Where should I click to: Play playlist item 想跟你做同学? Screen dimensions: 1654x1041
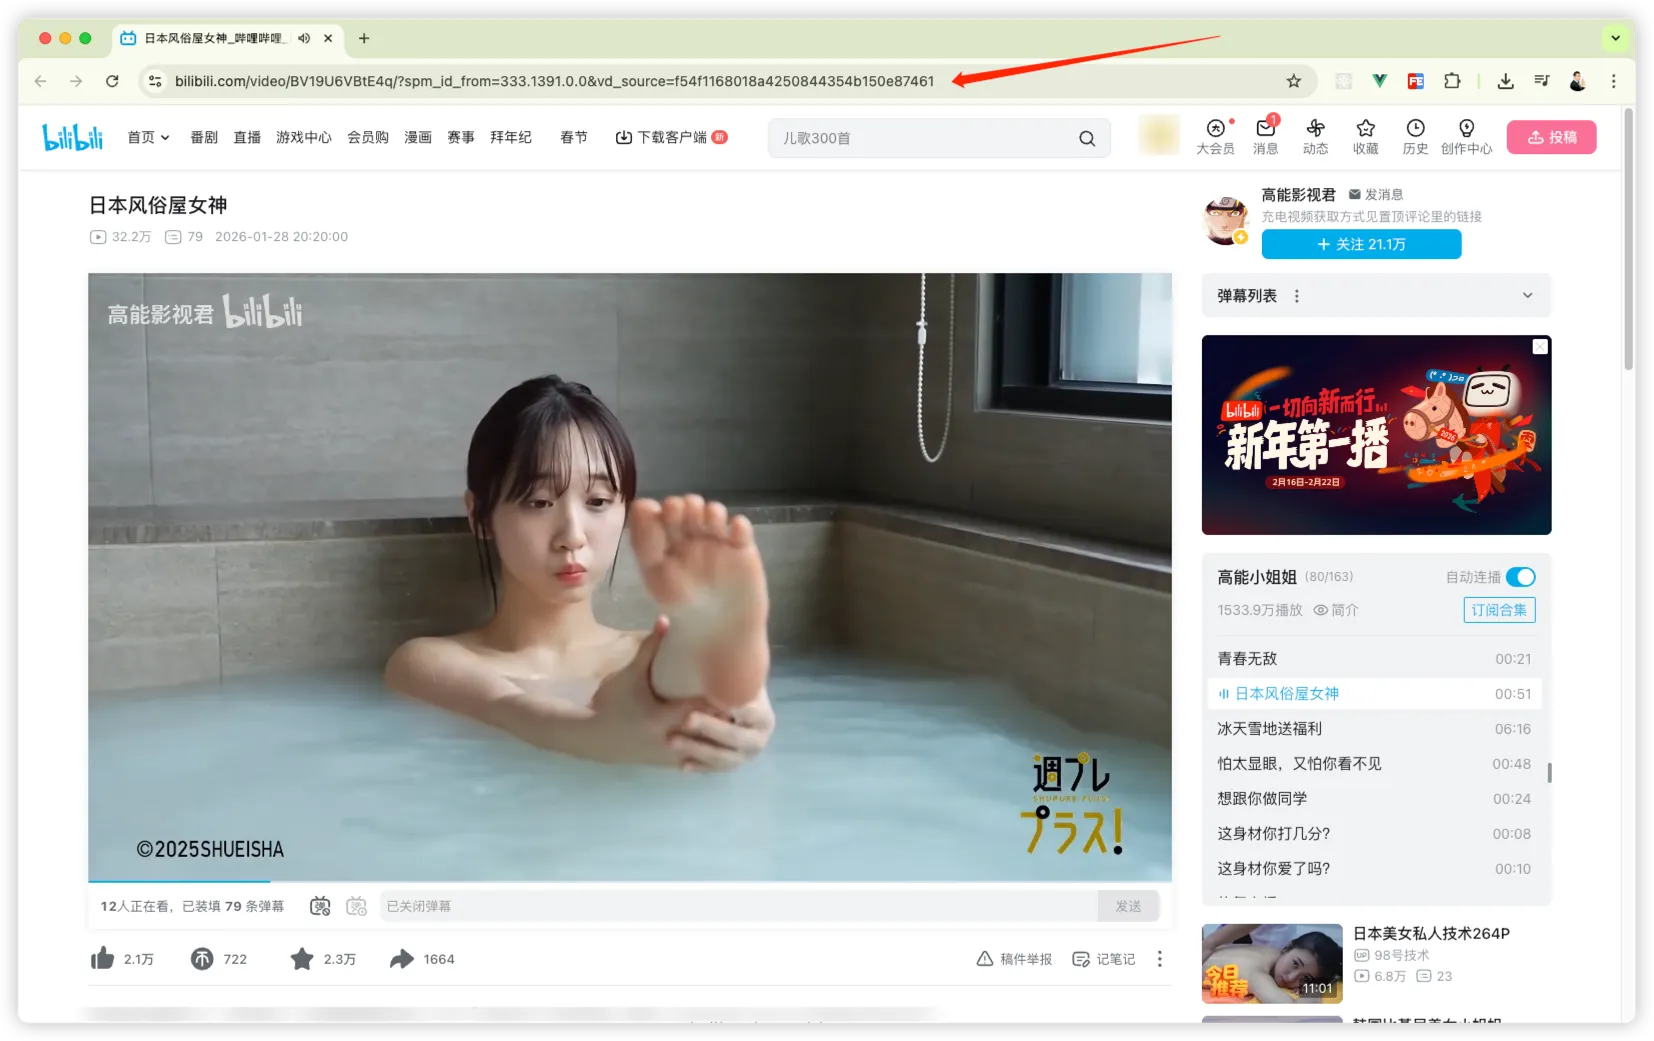[x=1375, y=799]
